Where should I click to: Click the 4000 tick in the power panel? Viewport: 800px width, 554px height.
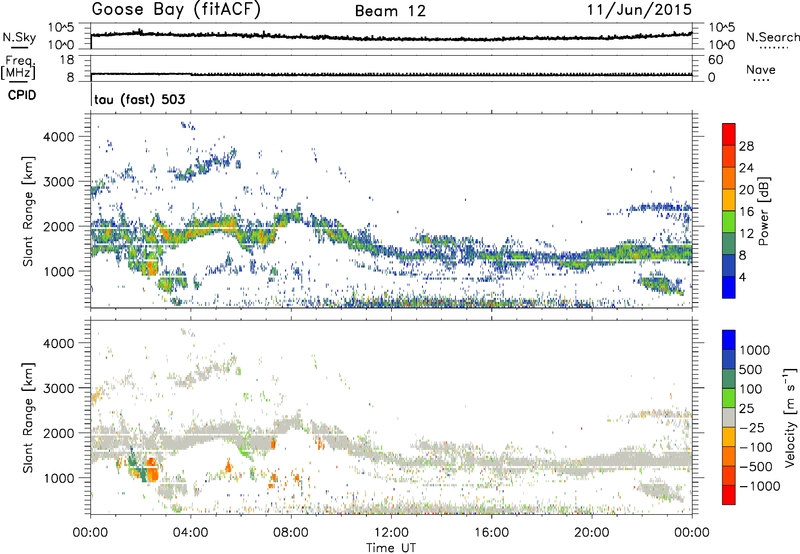[59, 137]
